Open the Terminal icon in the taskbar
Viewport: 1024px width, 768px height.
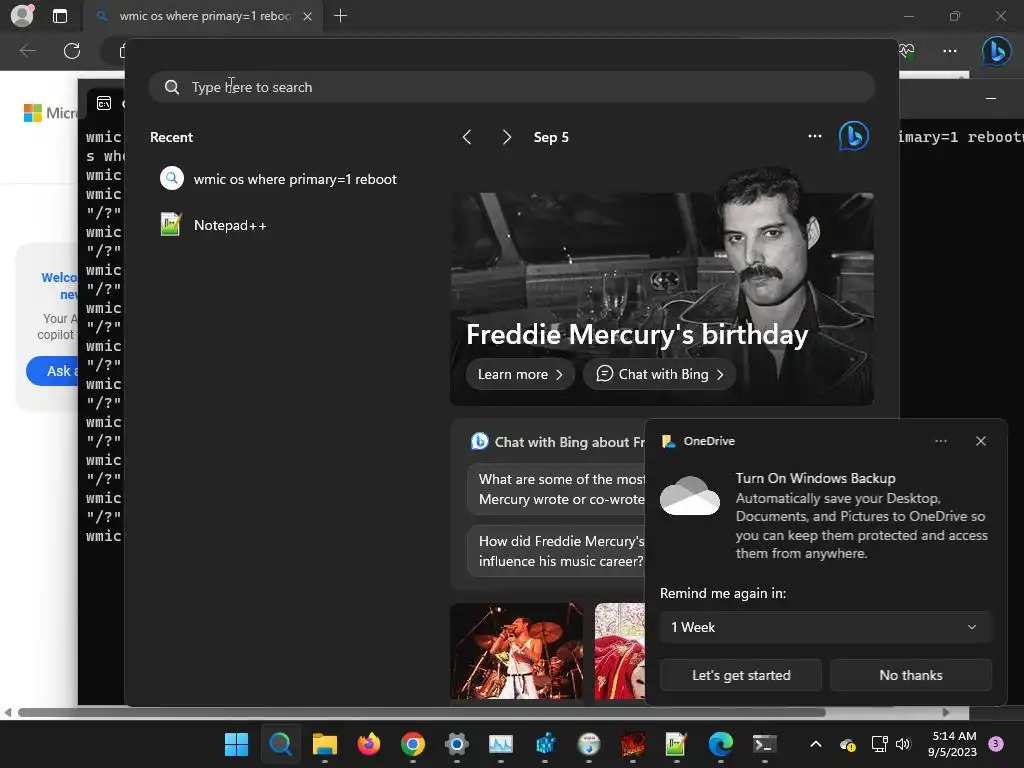point(764,744)
